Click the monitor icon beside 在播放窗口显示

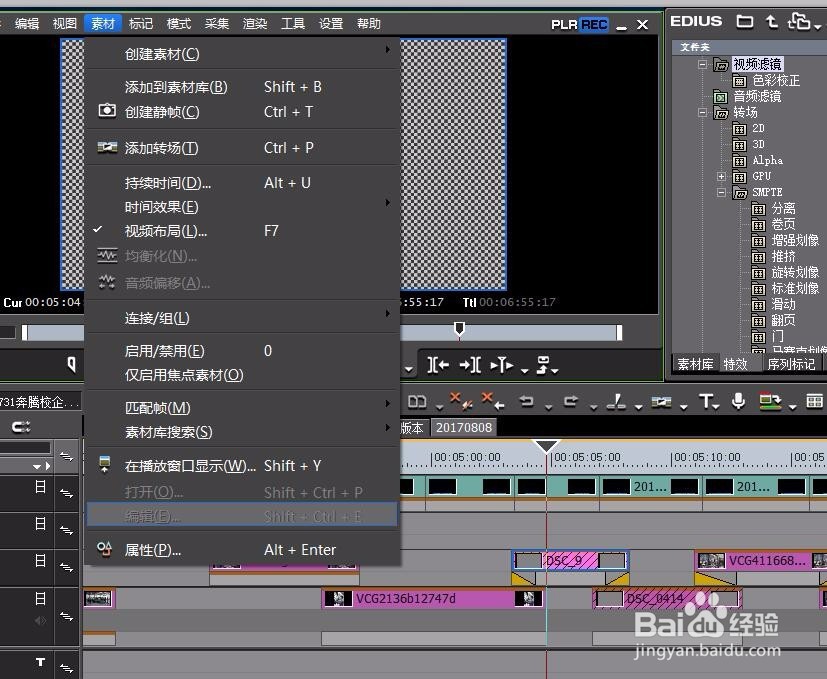click(105, 464)
